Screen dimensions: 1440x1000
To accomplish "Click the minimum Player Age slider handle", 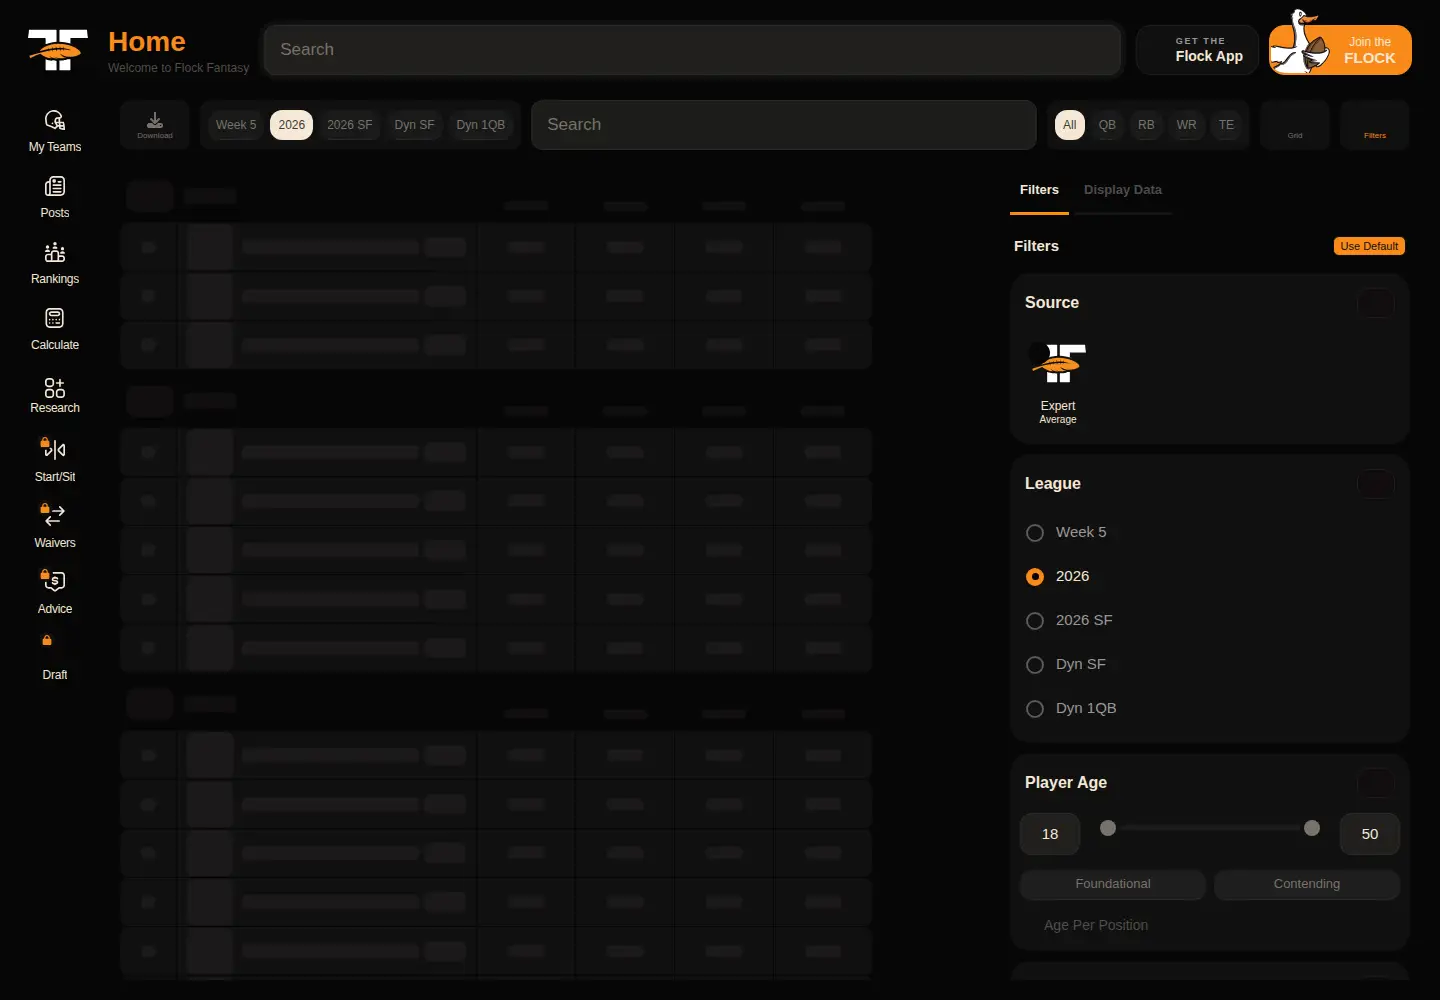I will [x=1108, y=828].
